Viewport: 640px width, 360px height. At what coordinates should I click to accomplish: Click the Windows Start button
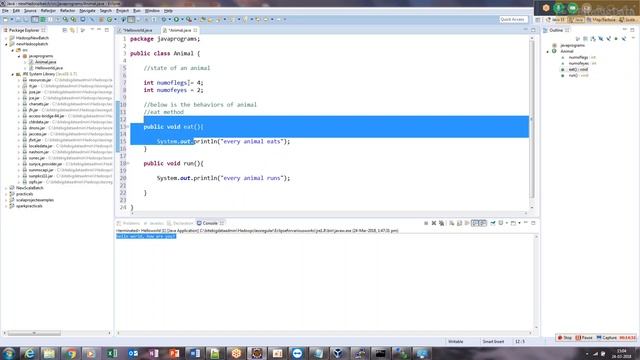(x=8, y=353)
